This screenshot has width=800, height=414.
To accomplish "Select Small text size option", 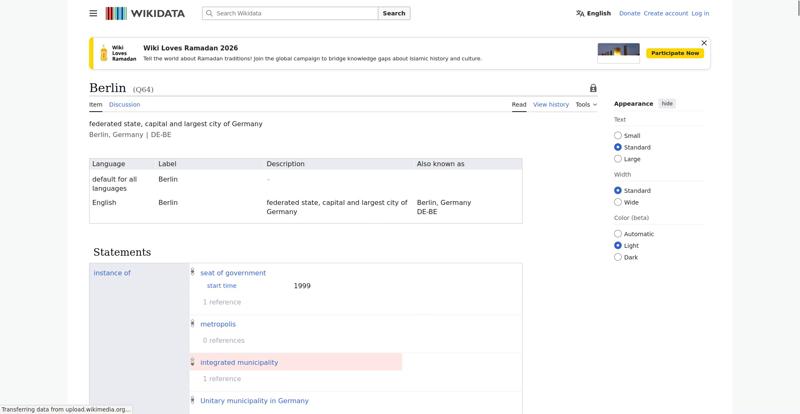I will click(x=618, y=136).
